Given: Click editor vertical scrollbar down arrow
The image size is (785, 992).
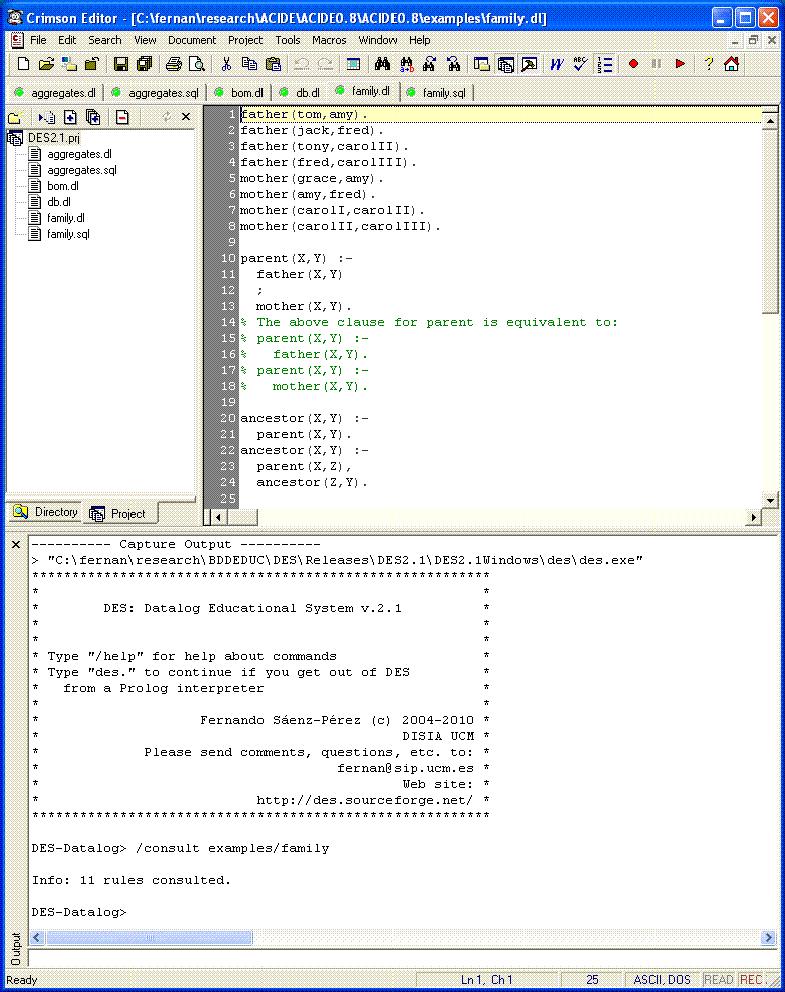Looking at the screenshot, I should coord(770,500).
